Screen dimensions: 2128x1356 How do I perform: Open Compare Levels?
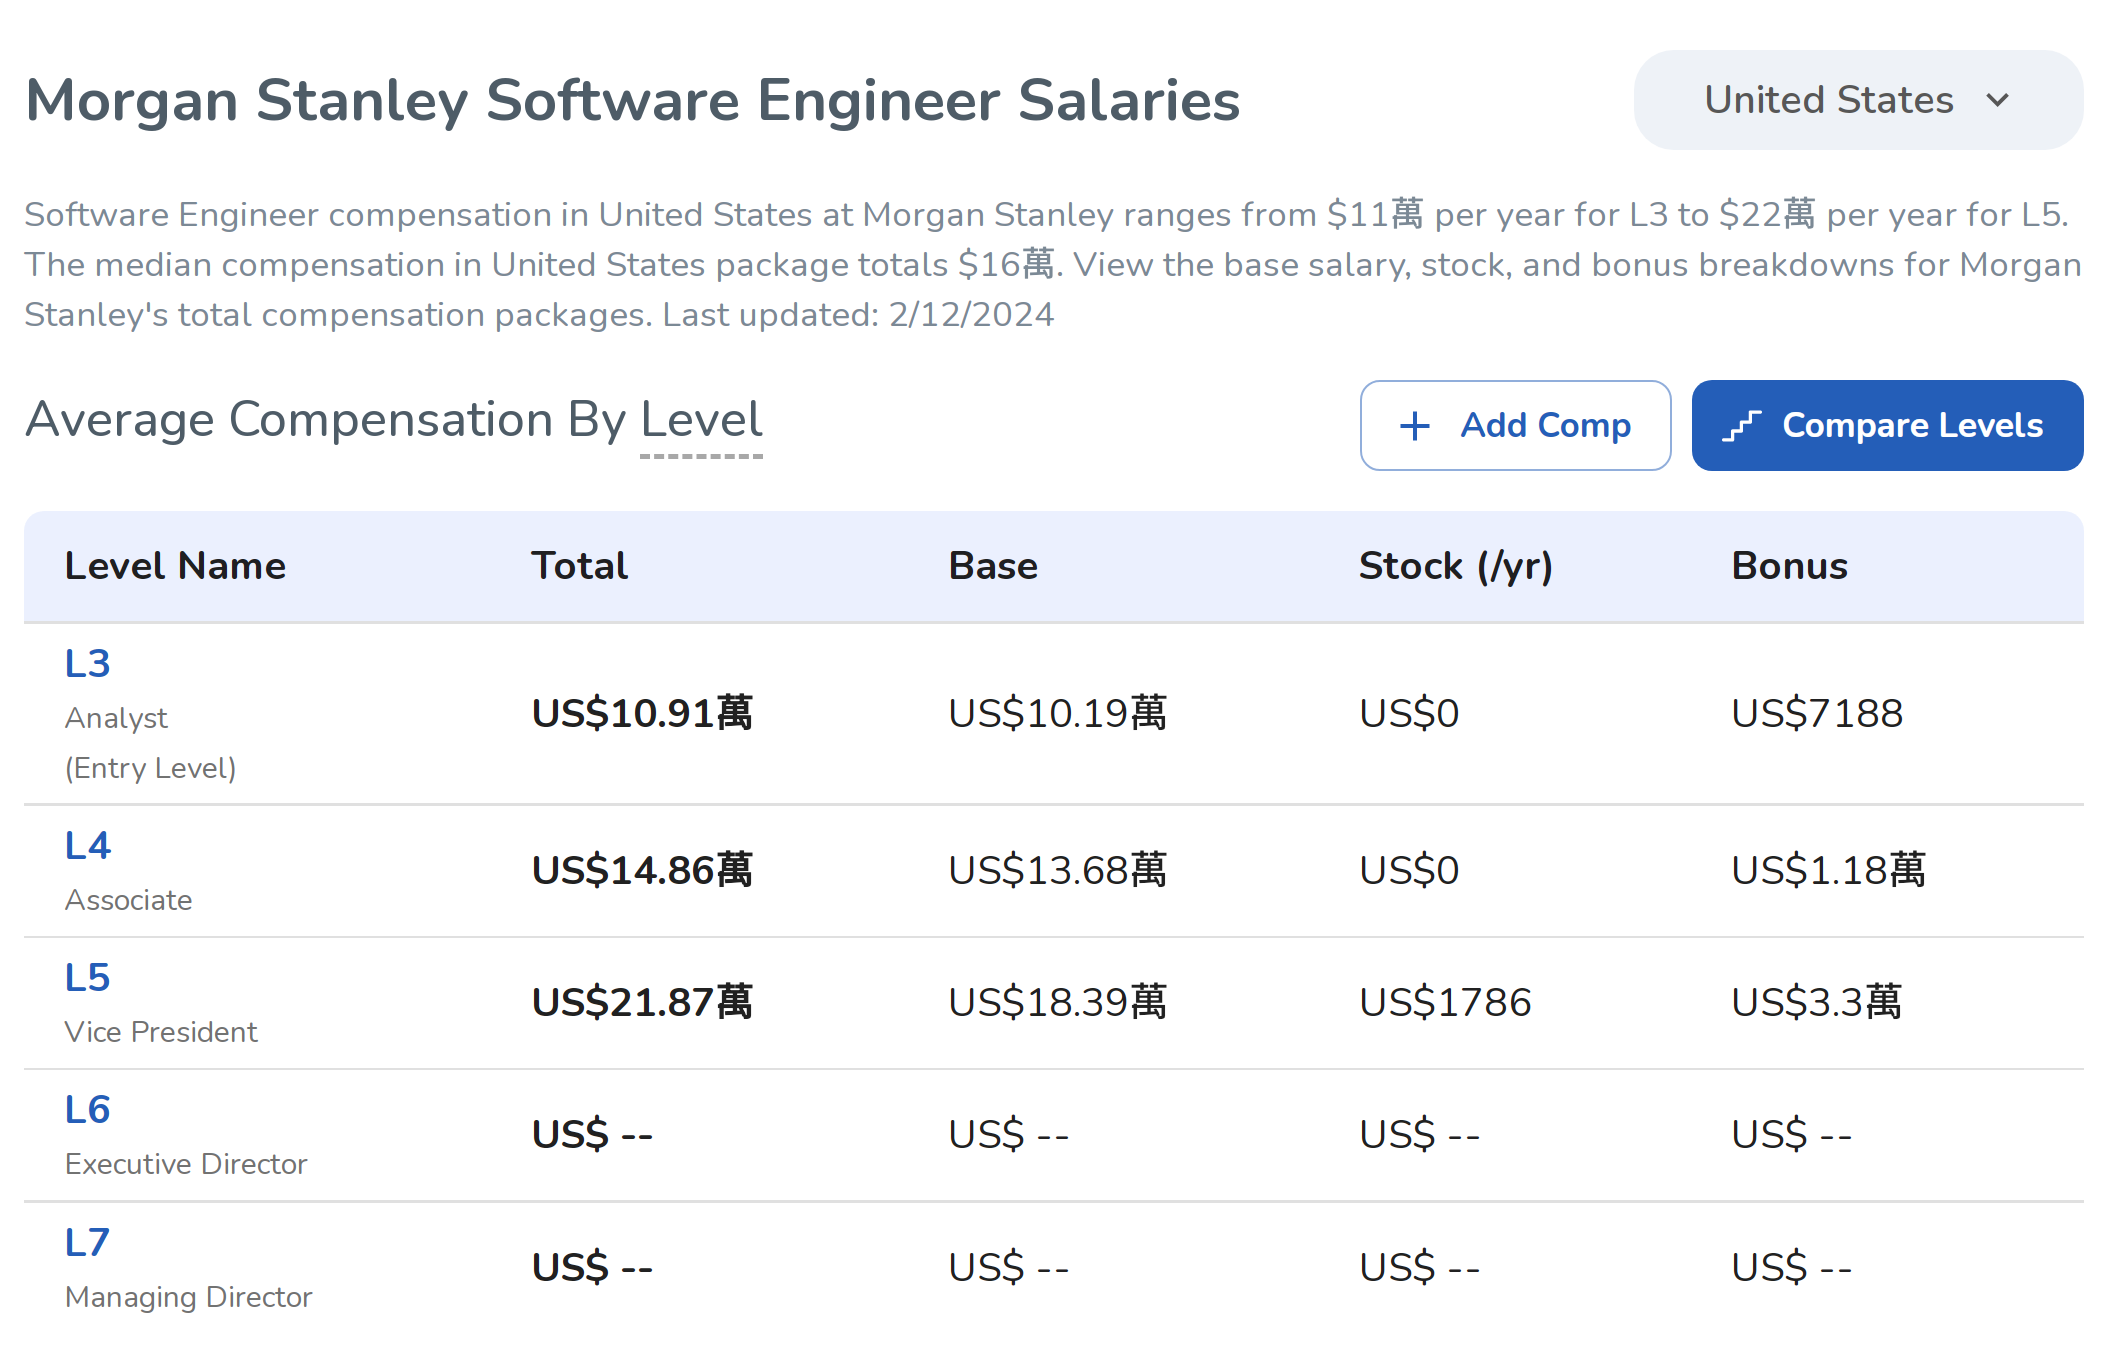pos(1887,425)
